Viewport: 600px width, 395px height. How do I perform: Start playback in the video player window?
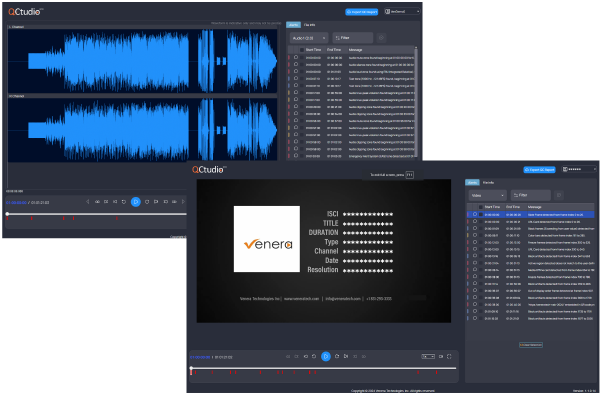(326, 356)
